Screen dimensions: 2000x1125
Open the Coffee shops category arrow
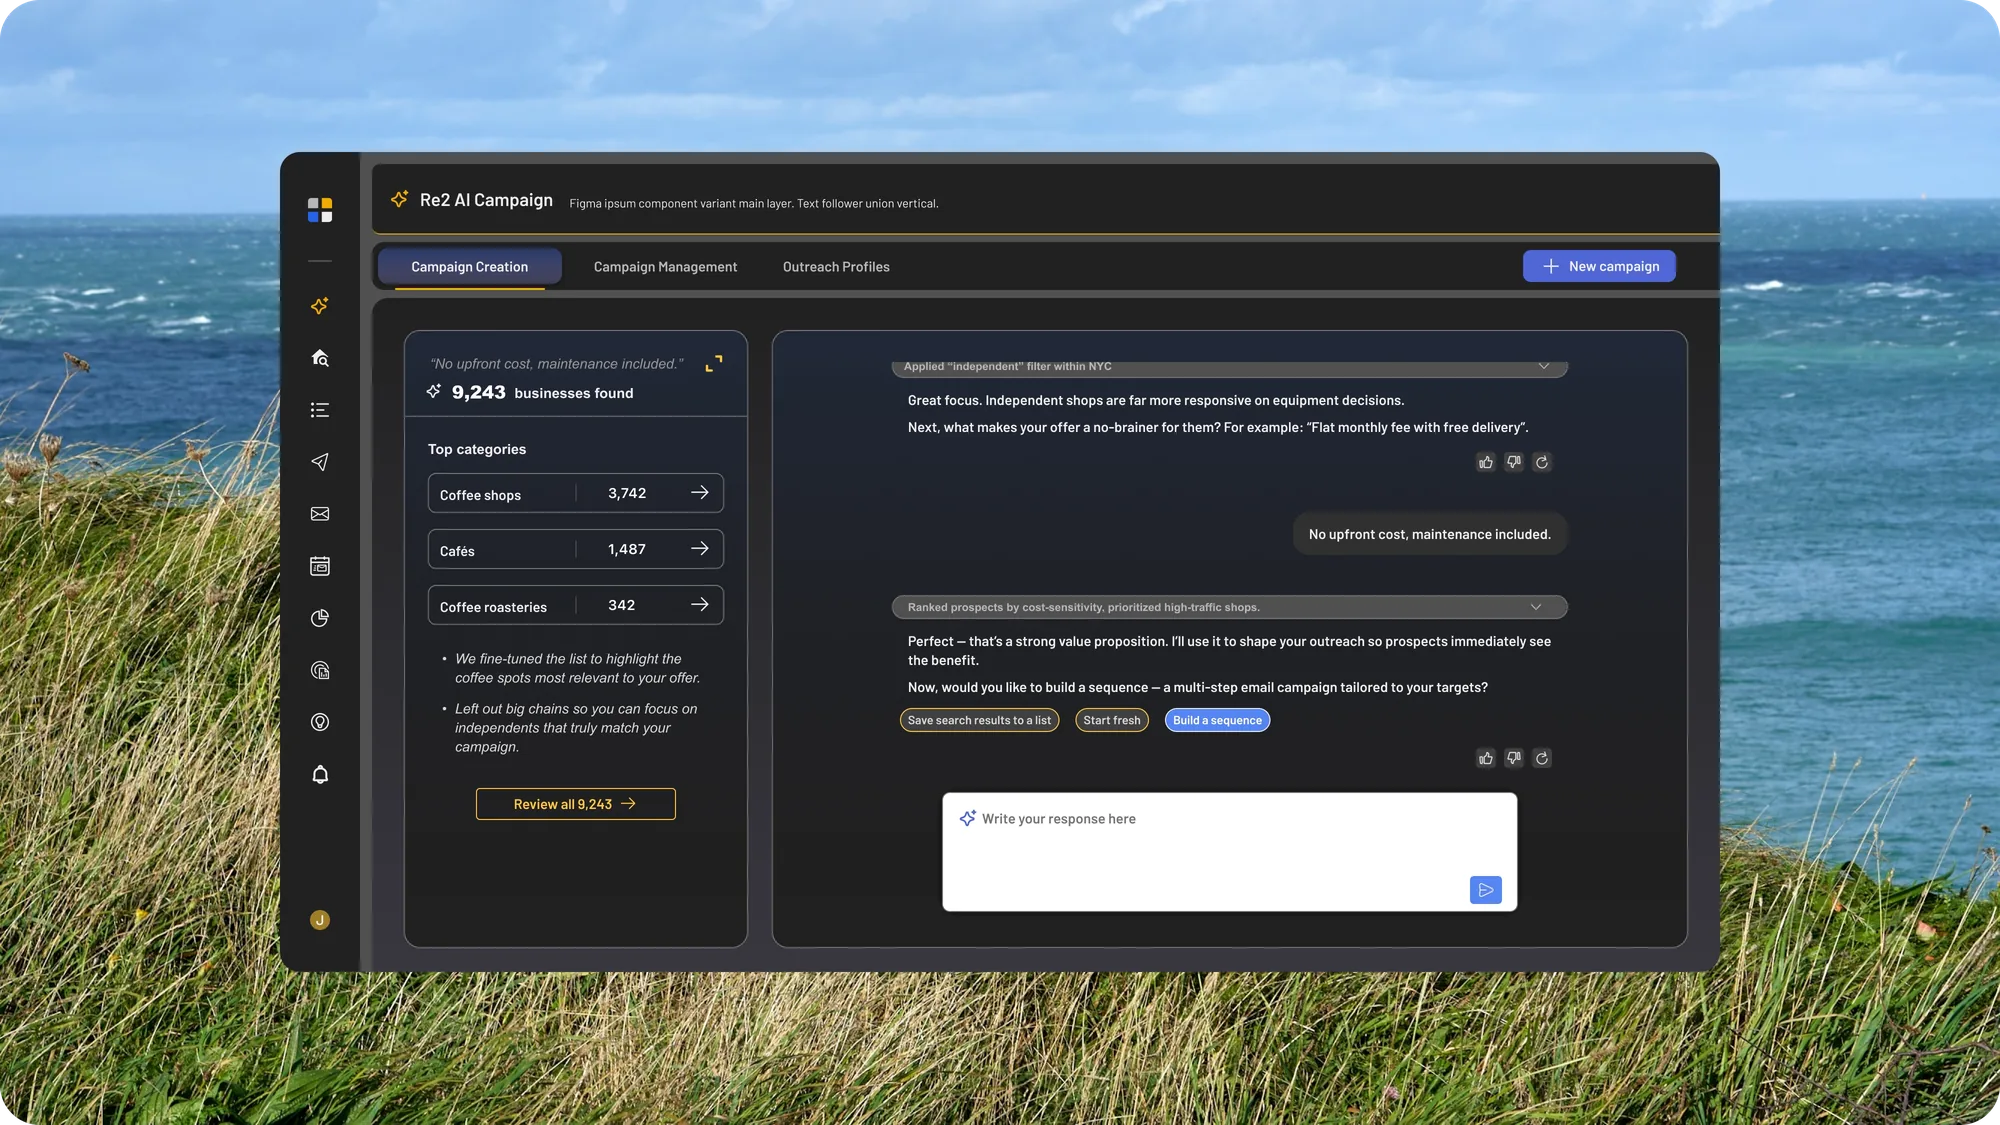click(700, 493)
